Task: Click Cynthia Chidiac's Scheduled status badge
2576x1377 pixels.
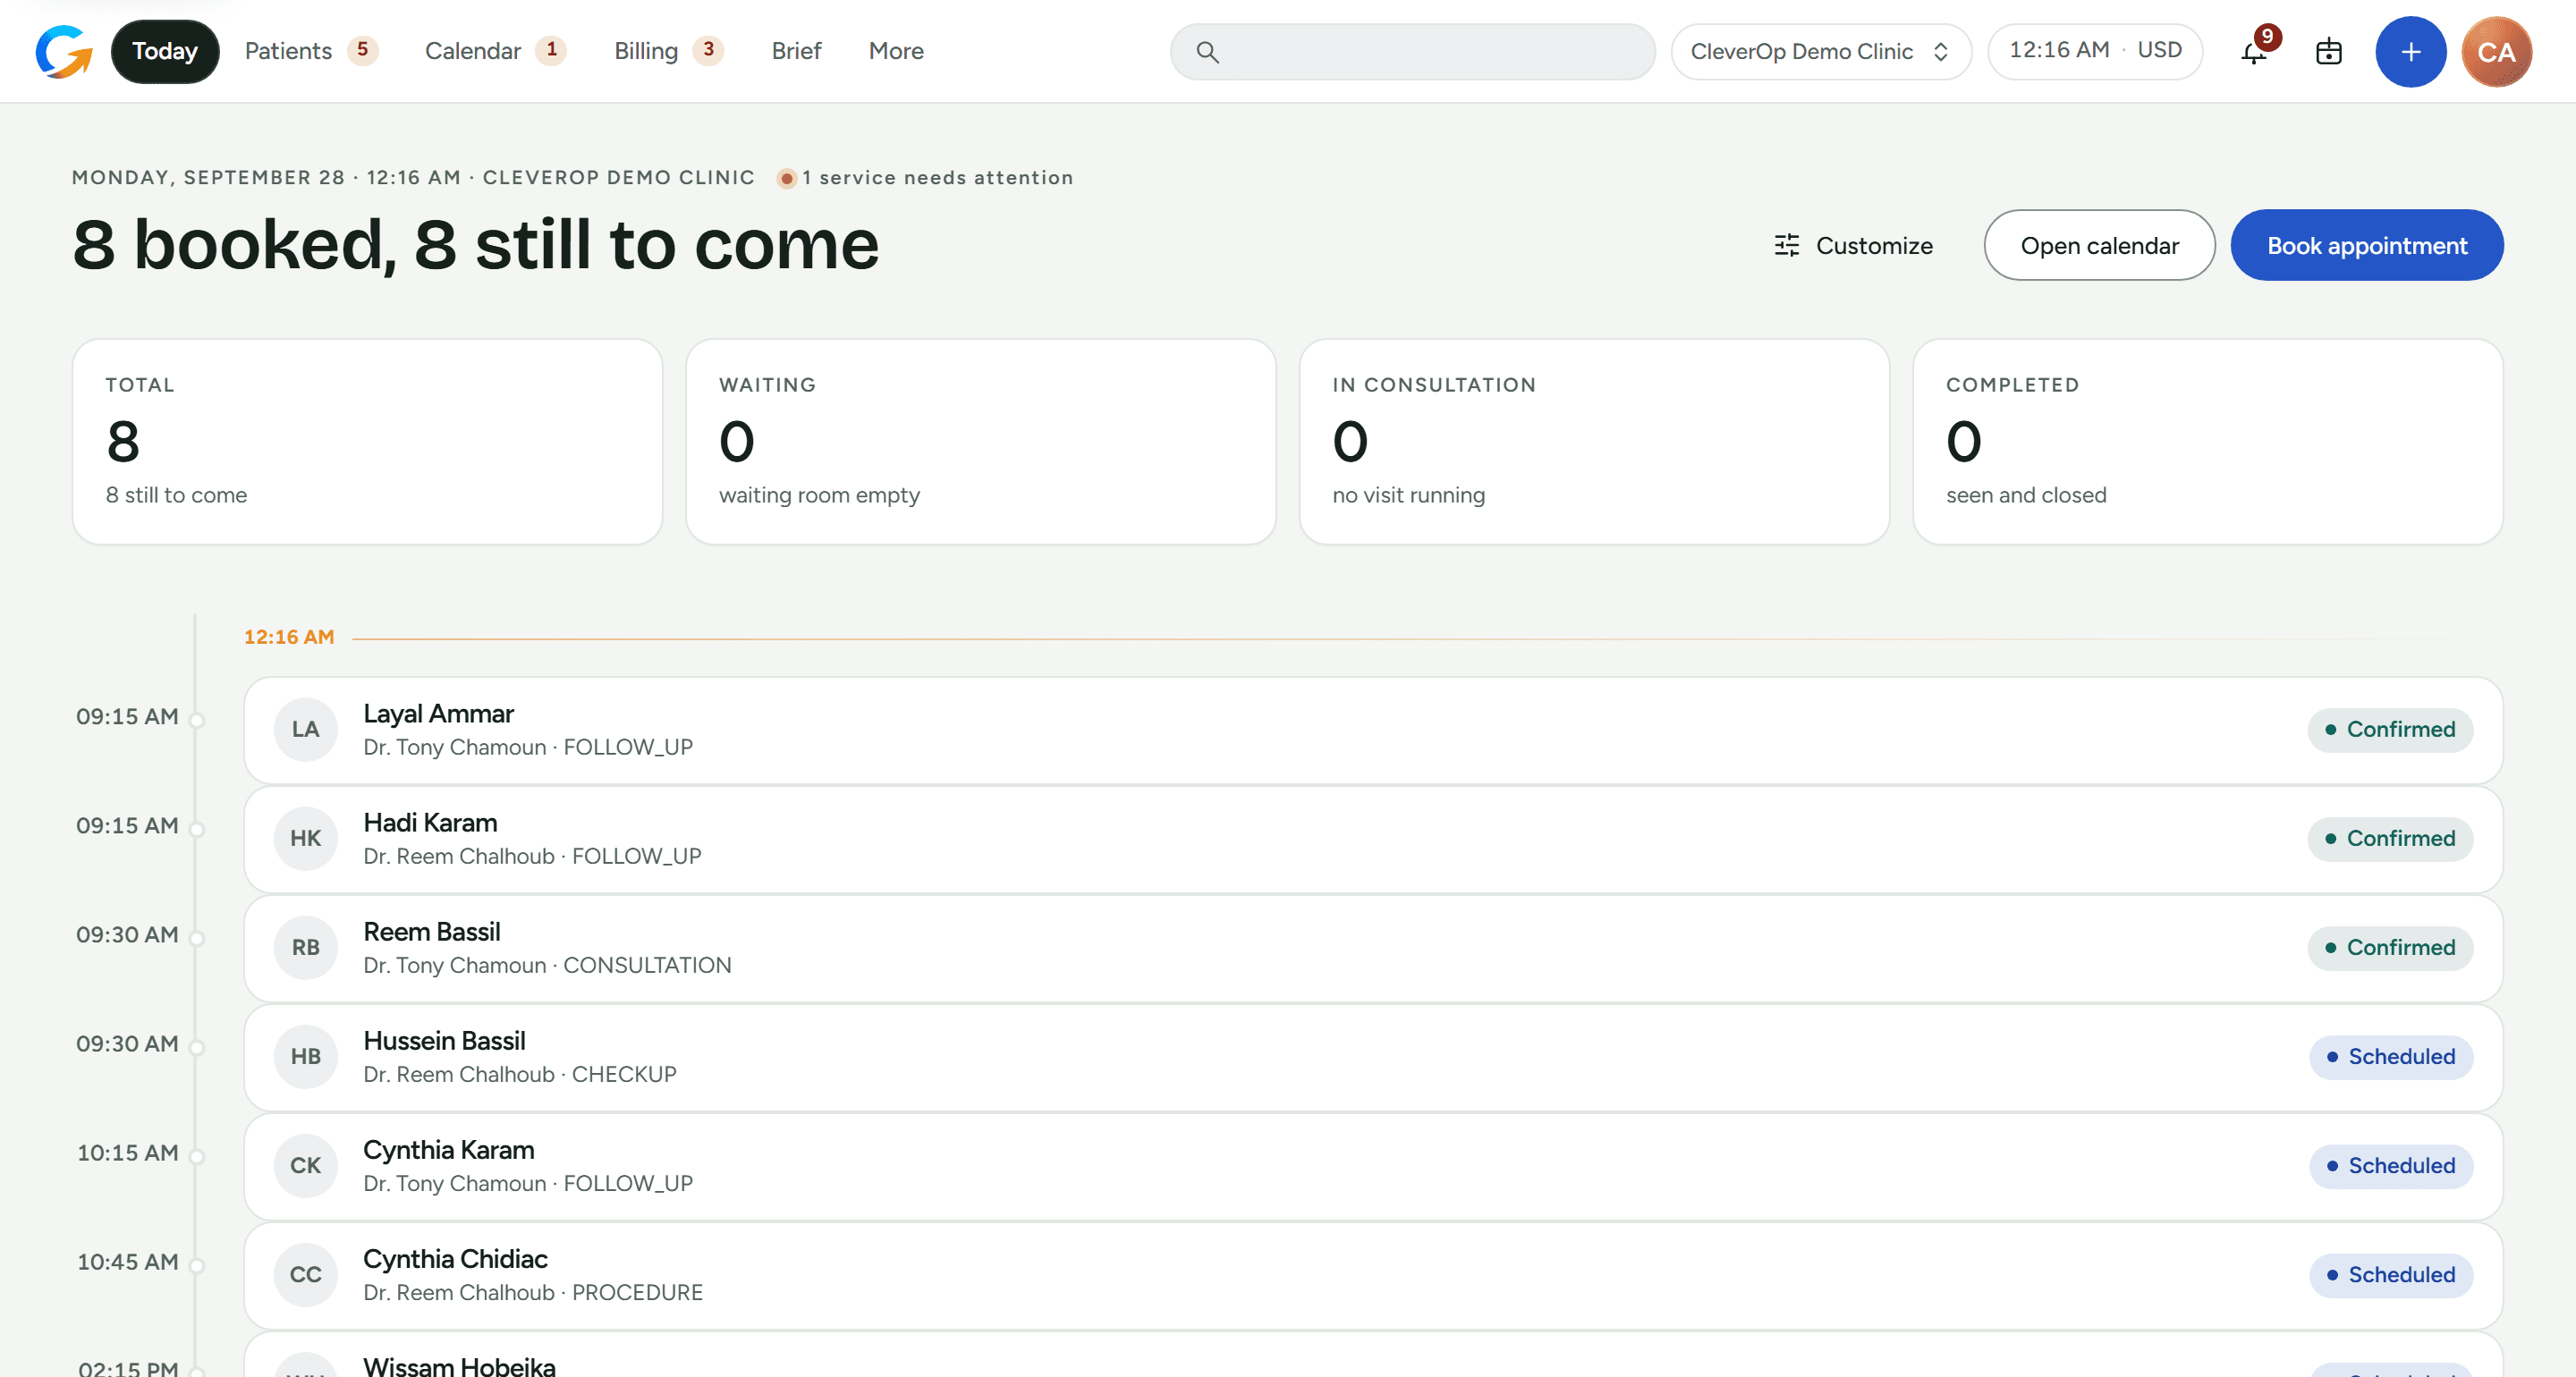Action: pos(2390,1274)
